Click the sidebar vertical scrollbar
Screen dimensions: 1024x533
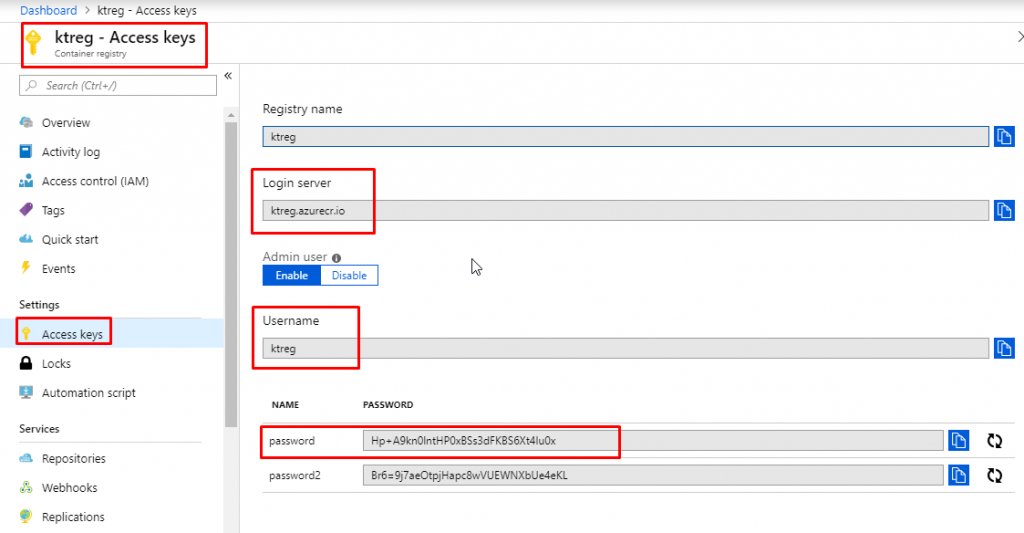[231, 274]
